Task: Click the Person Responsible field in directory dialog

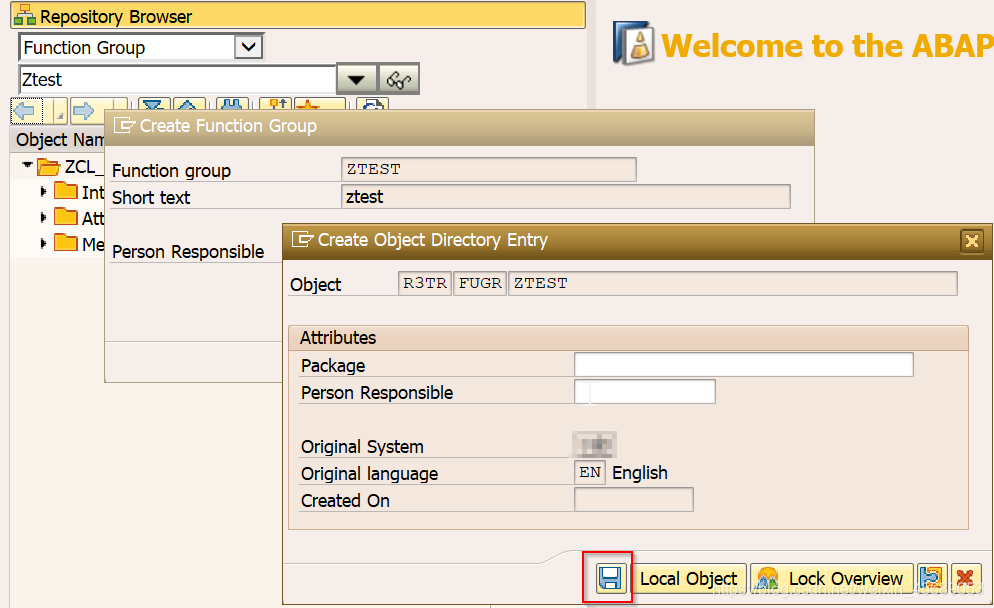Action: point(644,391)
